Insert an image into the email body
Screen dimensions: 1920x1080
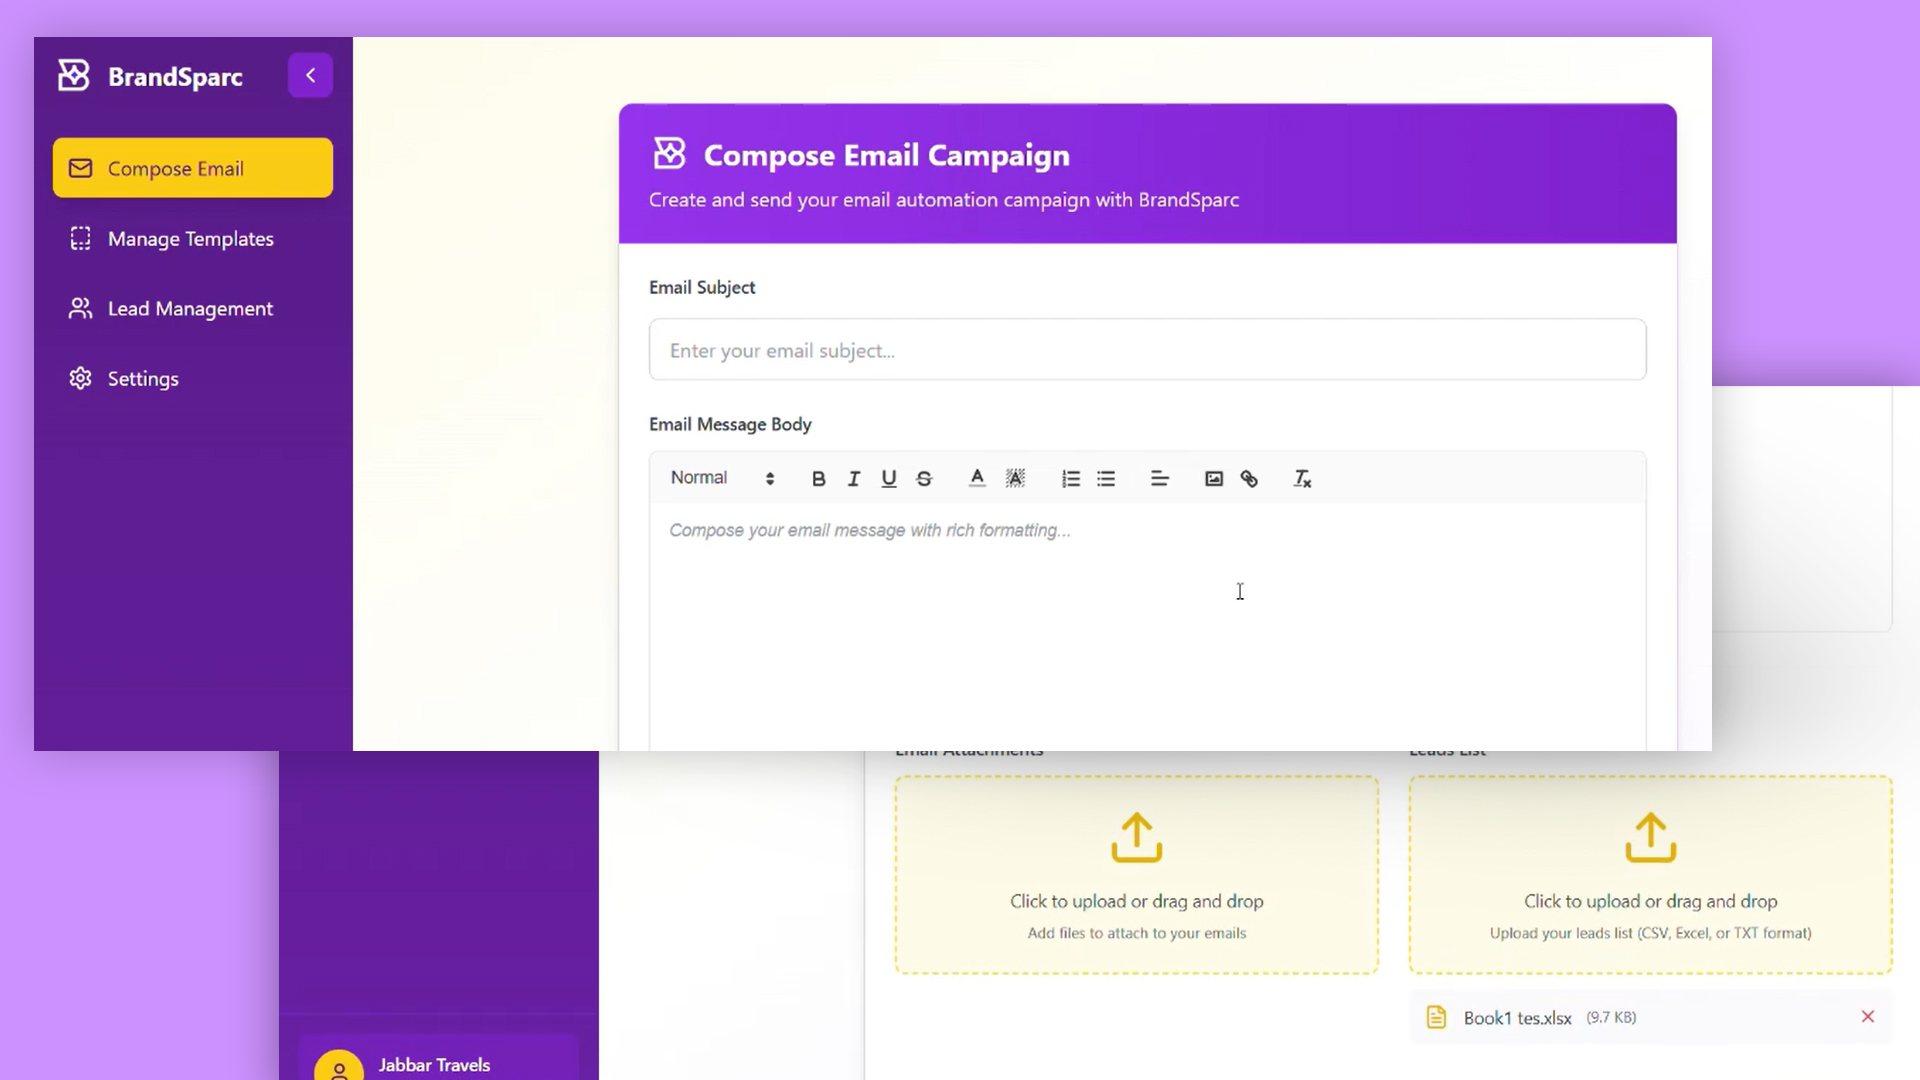pos(1213,478)
